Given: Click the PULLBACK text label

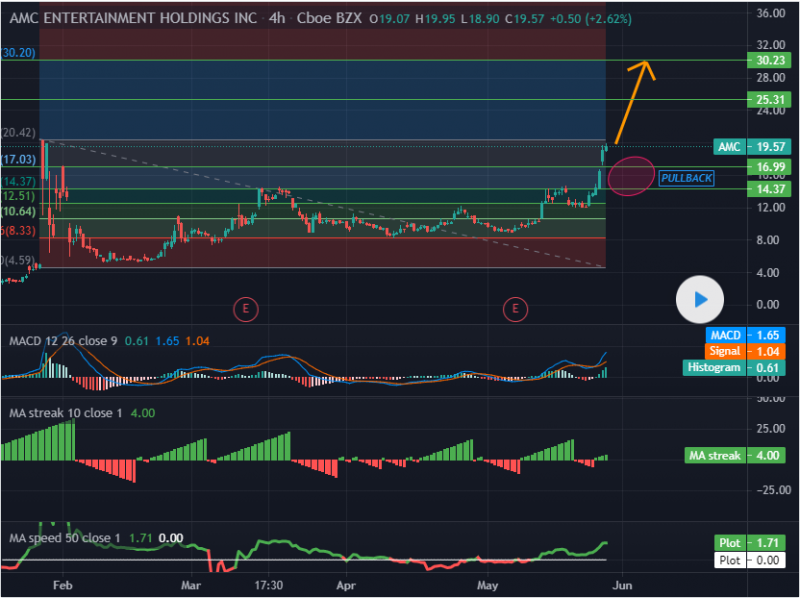Looking at the screenshot, I should tap(686, 177).
